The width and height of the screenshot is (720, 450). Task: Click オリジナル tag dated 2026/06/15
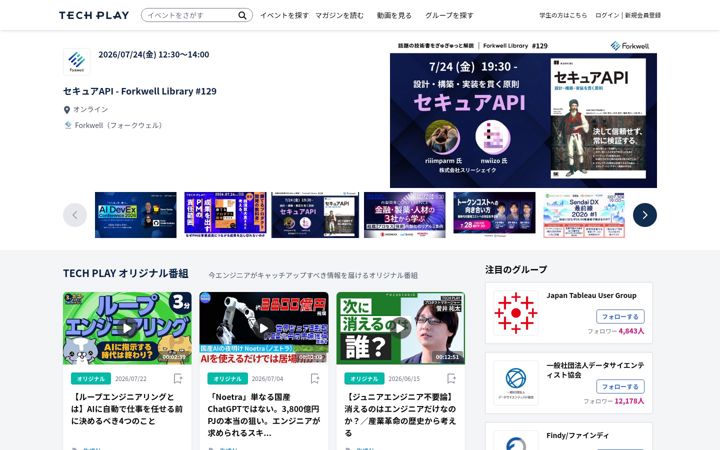tap(364, 378)
